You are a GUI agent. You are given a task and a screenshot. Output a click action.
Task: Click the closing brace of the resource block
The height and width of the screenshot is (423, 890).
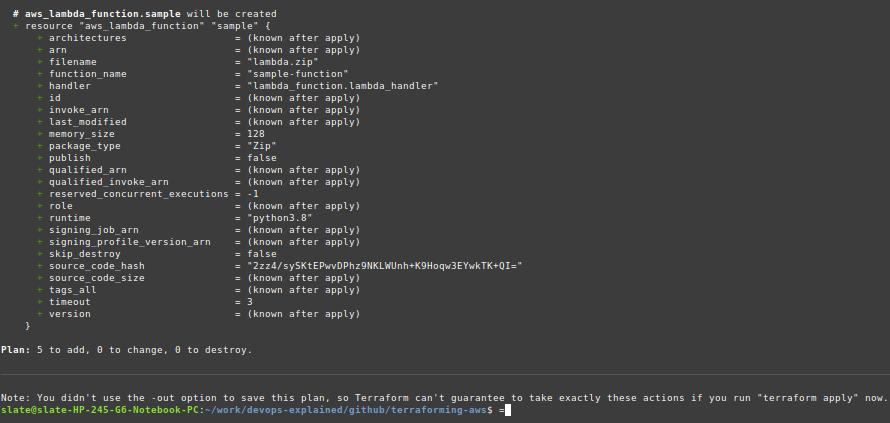click(x=28, y=326)
